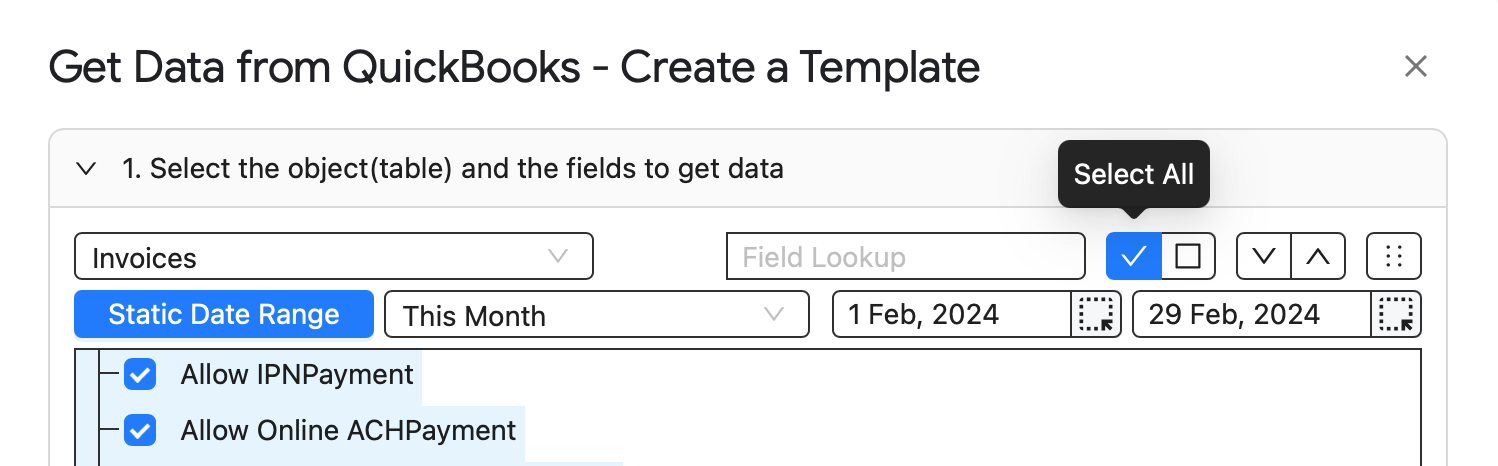Image resolution: width=1498 pixels, height=466 pixels.
Task: Collapse the step 1 select object section
Action: [86, 169]
